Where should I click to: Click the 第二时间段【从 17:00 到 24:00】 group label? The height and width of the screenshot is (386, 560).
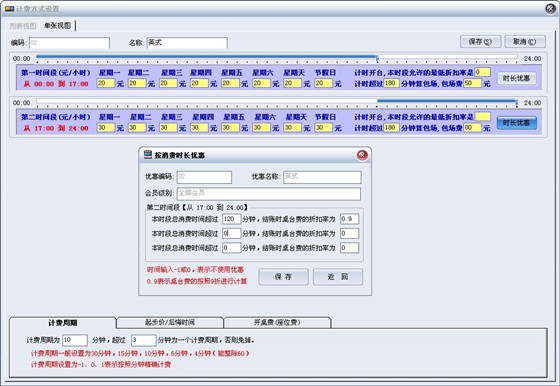(x=197, y=207)
